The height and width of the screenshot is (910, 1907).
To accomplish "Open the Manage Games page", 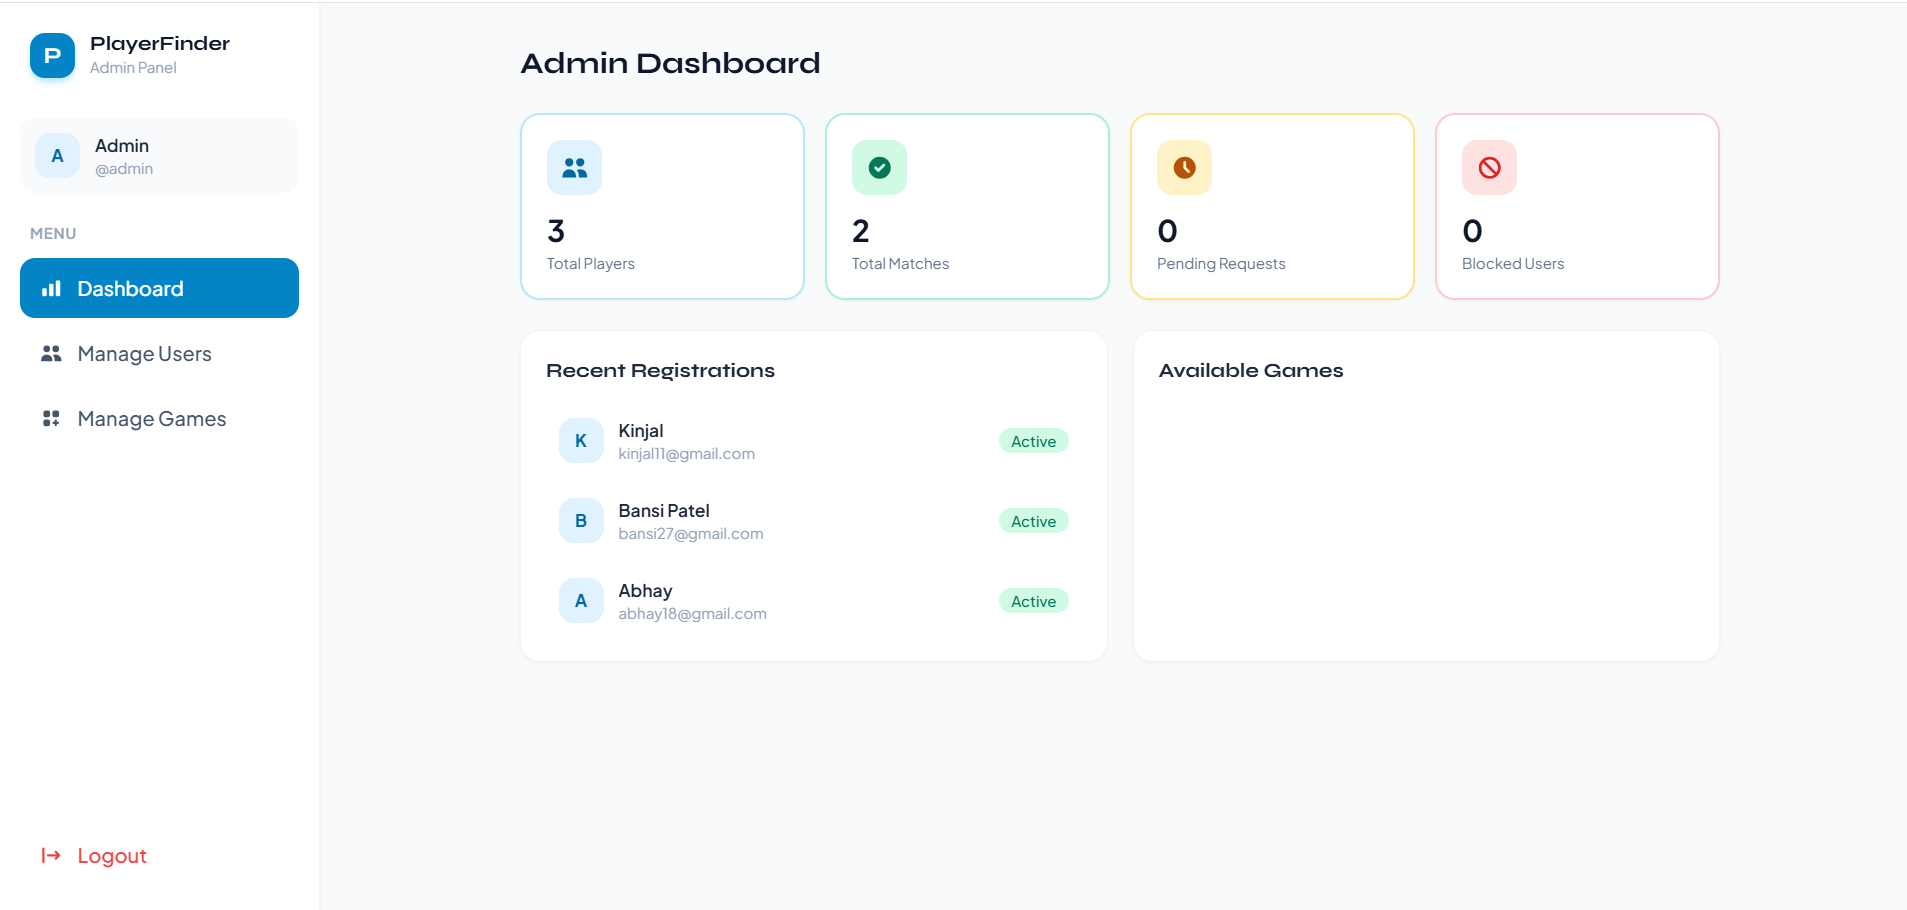I will [159, 419].
